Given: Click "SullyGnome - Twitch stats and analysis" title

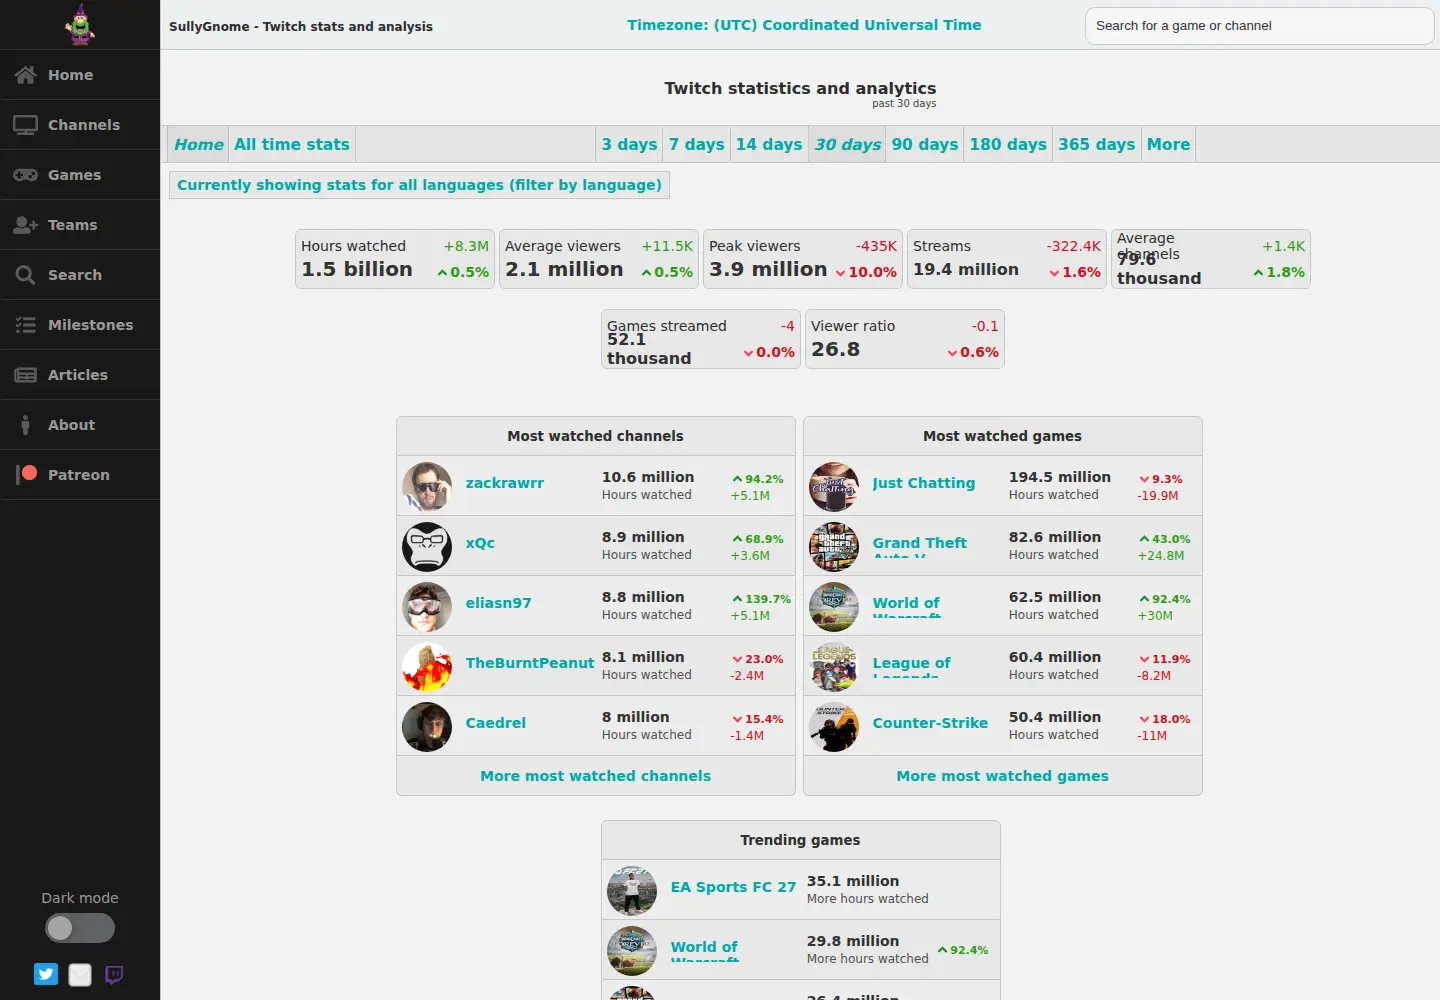Looking at the screenshot, I should (x=301, y=26).
